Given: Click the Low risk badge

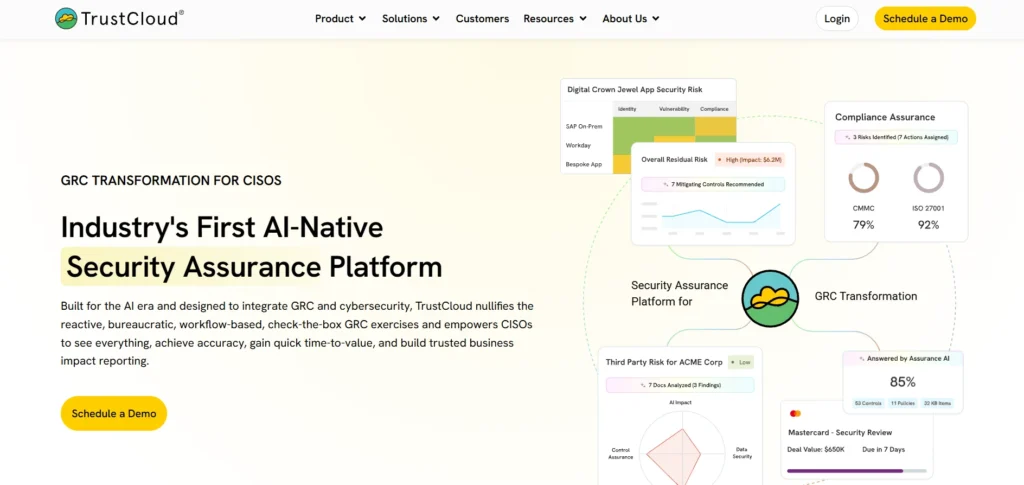Looking at the screenshot, I should pyautogui.click(x=741, y=362).
